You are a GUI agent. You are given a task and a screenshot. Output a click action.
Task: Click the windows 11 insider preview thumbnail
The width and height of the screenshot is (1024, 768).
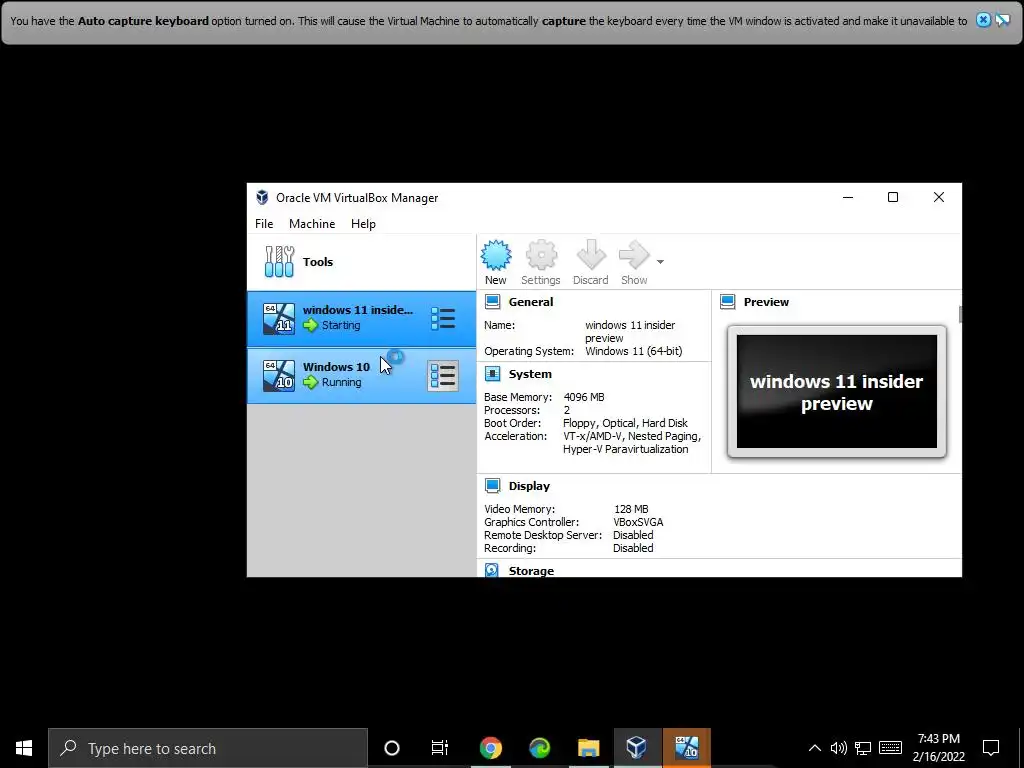tap(837, 392)
